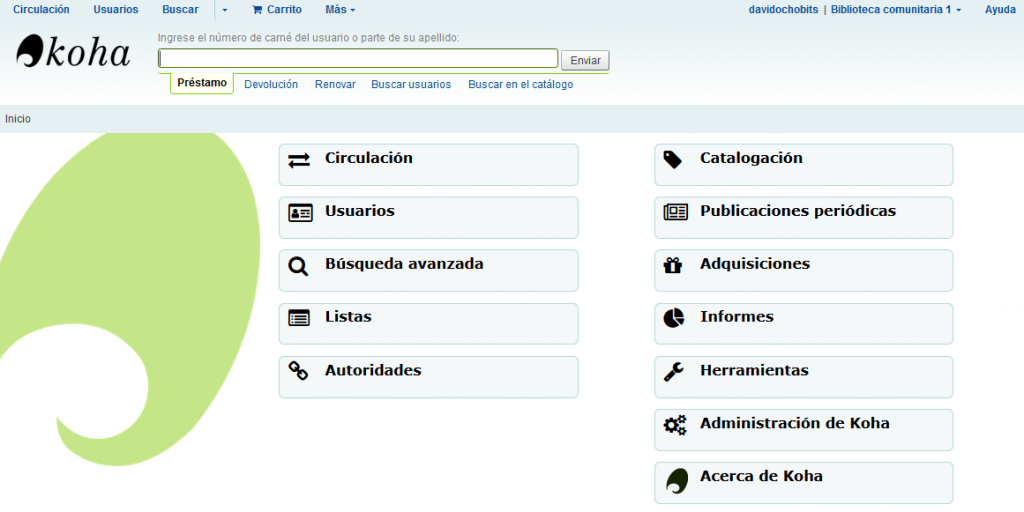
Task: Open the davidochobits Biblioteca comunitaria dropdown
Action: 855,10
